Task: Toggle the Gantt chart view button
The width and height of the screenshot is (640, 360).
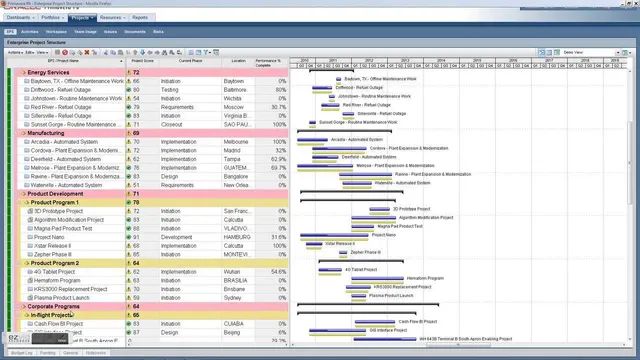Action: pyautogui.click(x=542, y=52)
